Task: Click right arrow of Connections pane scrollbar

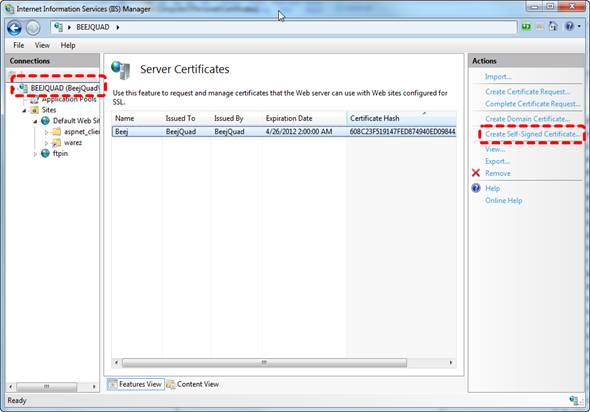Action: click(x=94, y=386)
